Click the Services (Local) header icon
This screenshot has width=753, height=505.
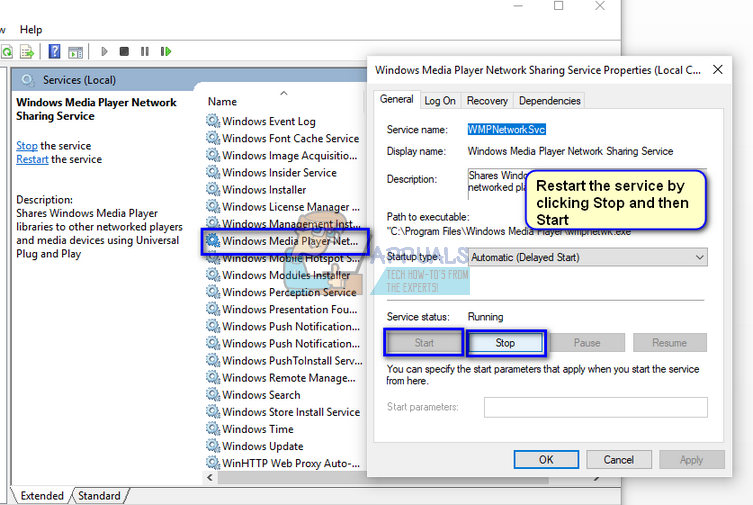coord(28,80)
